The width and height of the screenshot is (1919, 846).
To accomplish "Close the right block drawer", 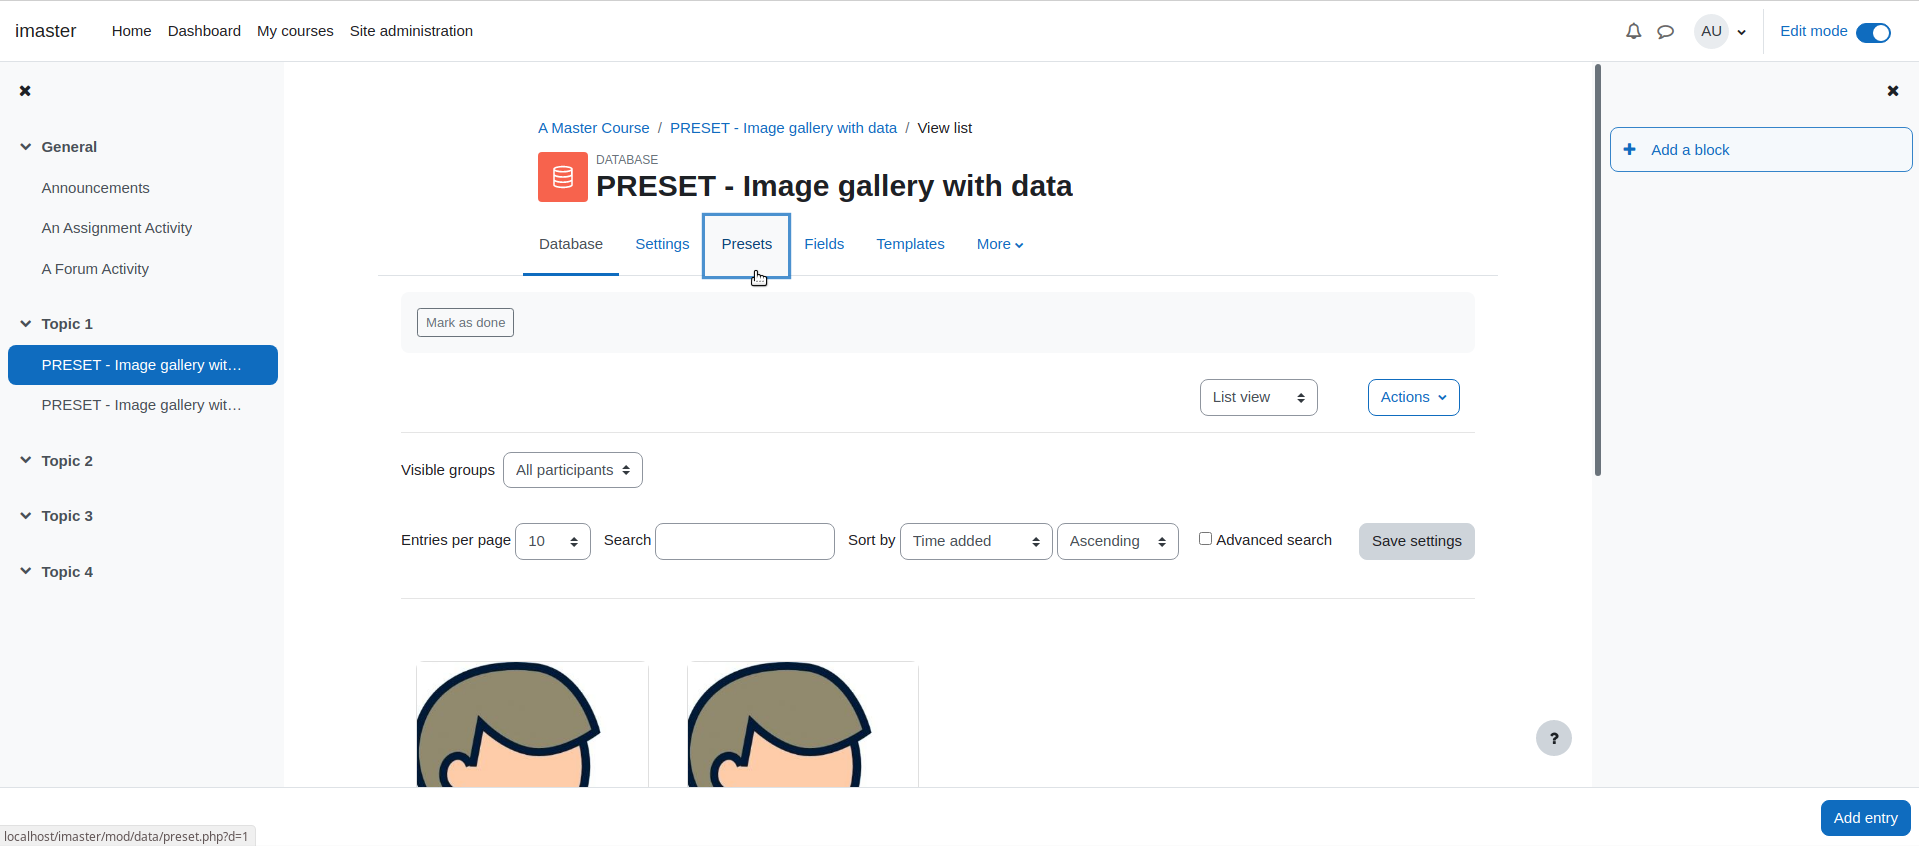I will (x=1892, y=91).
